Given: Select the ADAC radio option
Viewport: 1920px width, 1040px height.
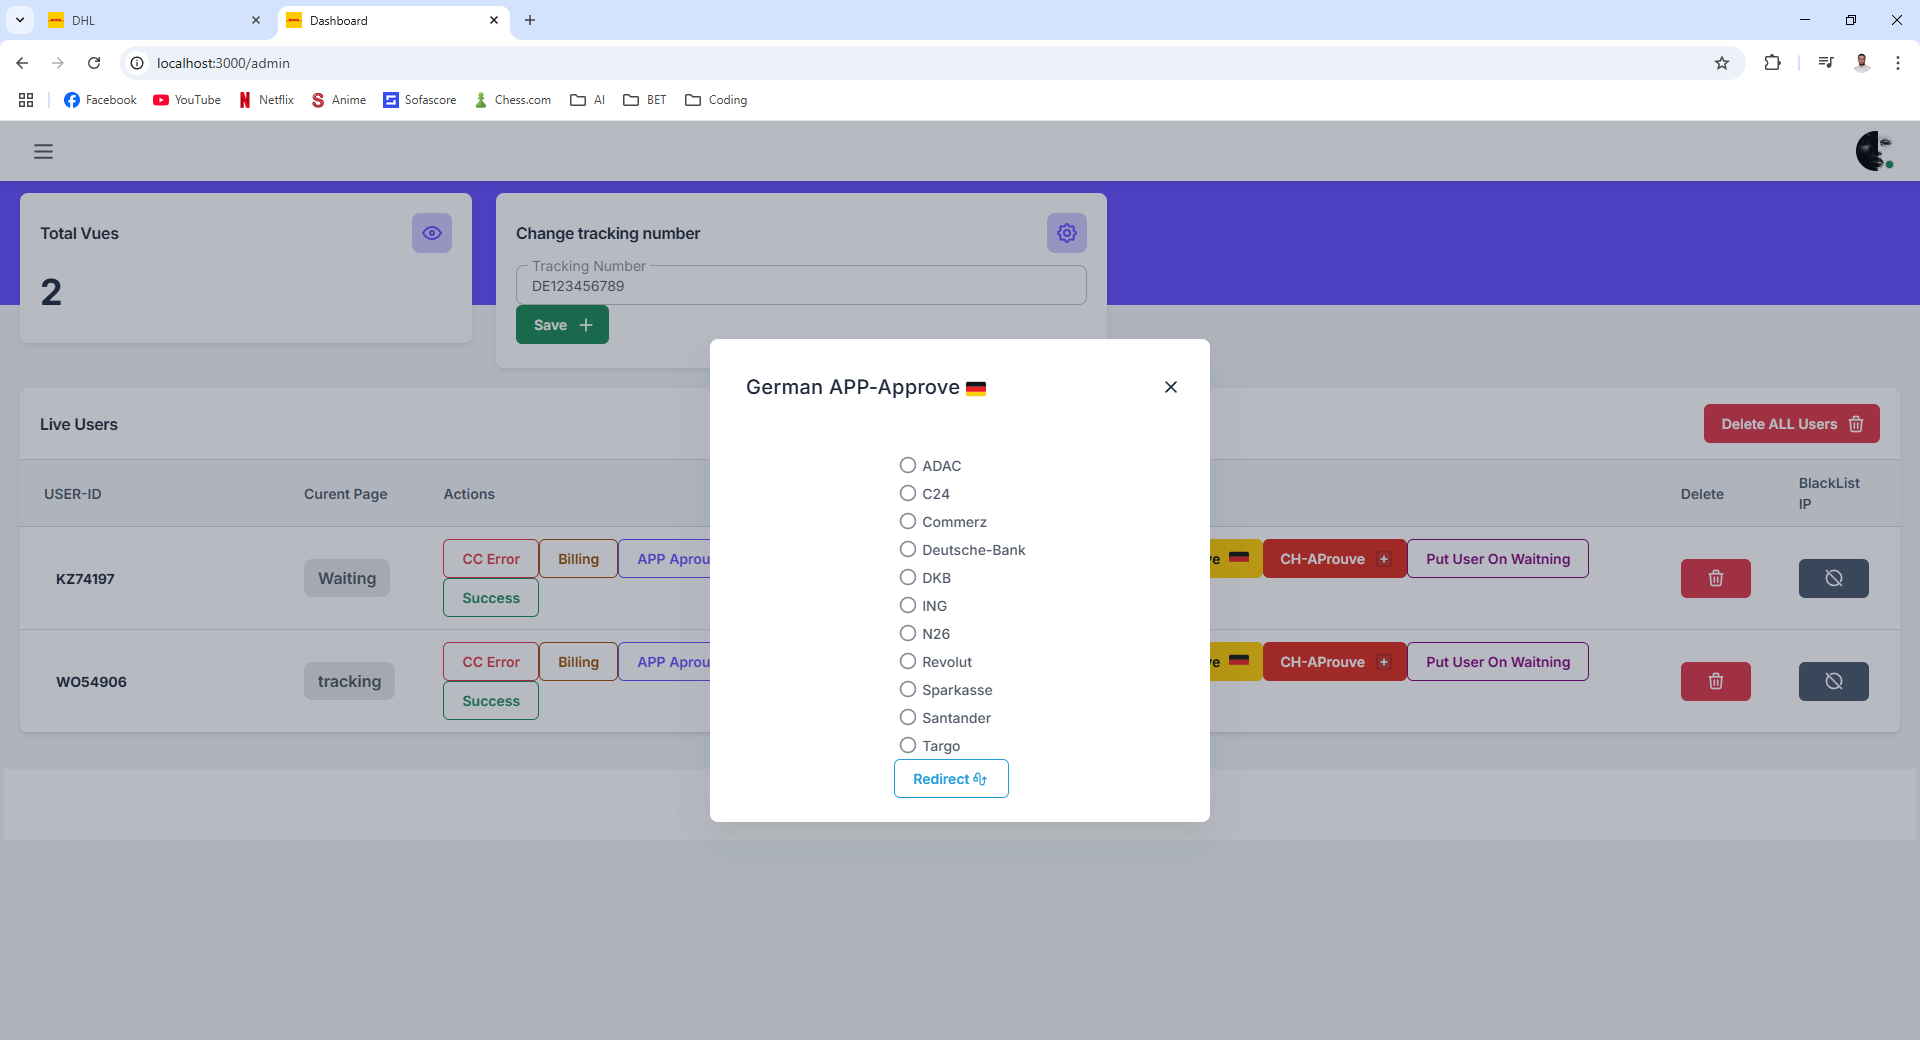Looking at the screenshot, I should tap(908, 465).
